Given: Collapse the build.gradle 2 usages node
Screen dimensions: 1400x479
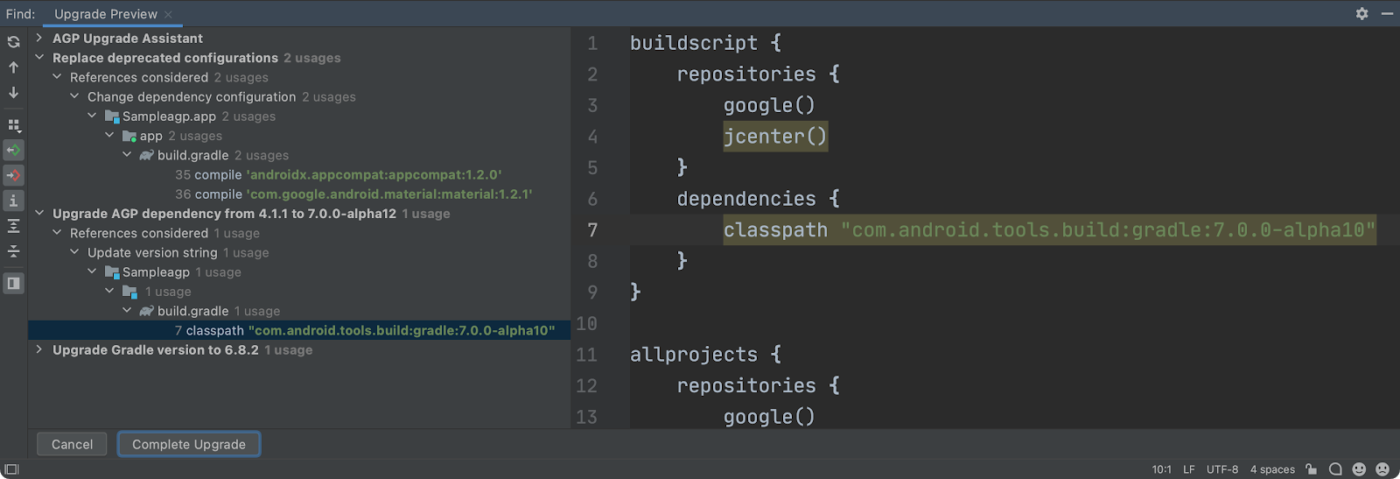Looking at the screenshot, I should point(127,155).
